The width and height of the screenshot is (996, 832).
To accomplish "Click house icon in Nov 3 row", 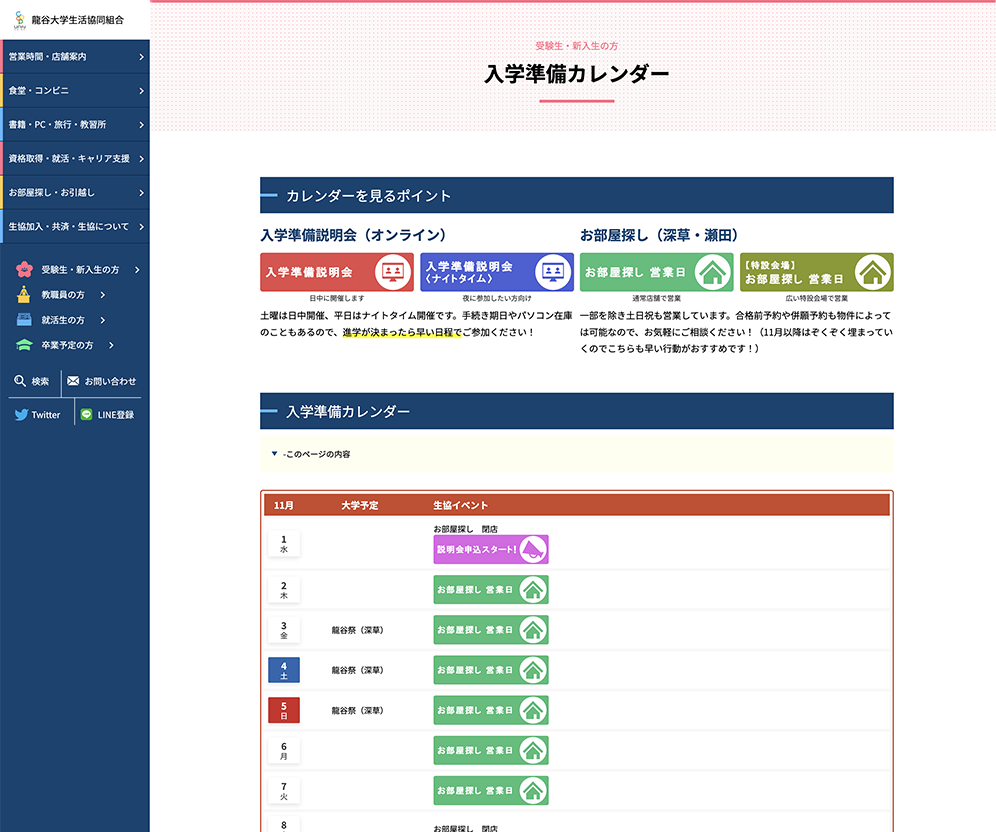I will click(x=533, y=630).
